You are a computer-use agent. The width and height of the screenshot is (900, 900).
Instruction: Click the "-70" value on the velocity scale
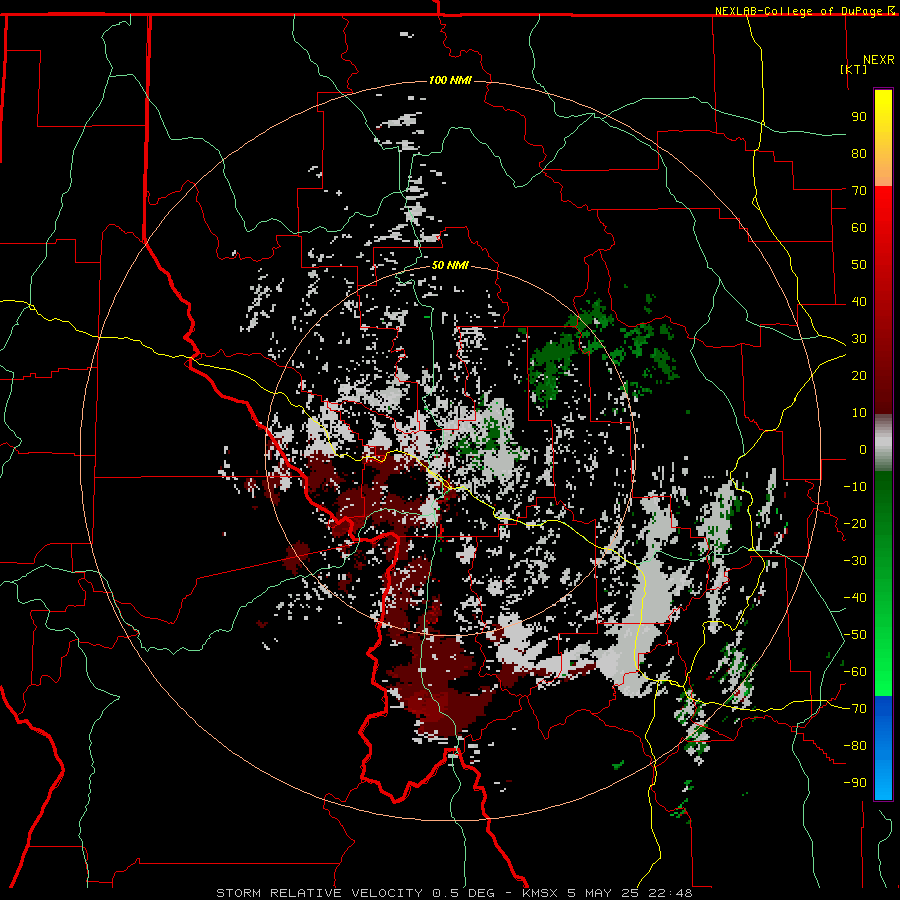855,709
